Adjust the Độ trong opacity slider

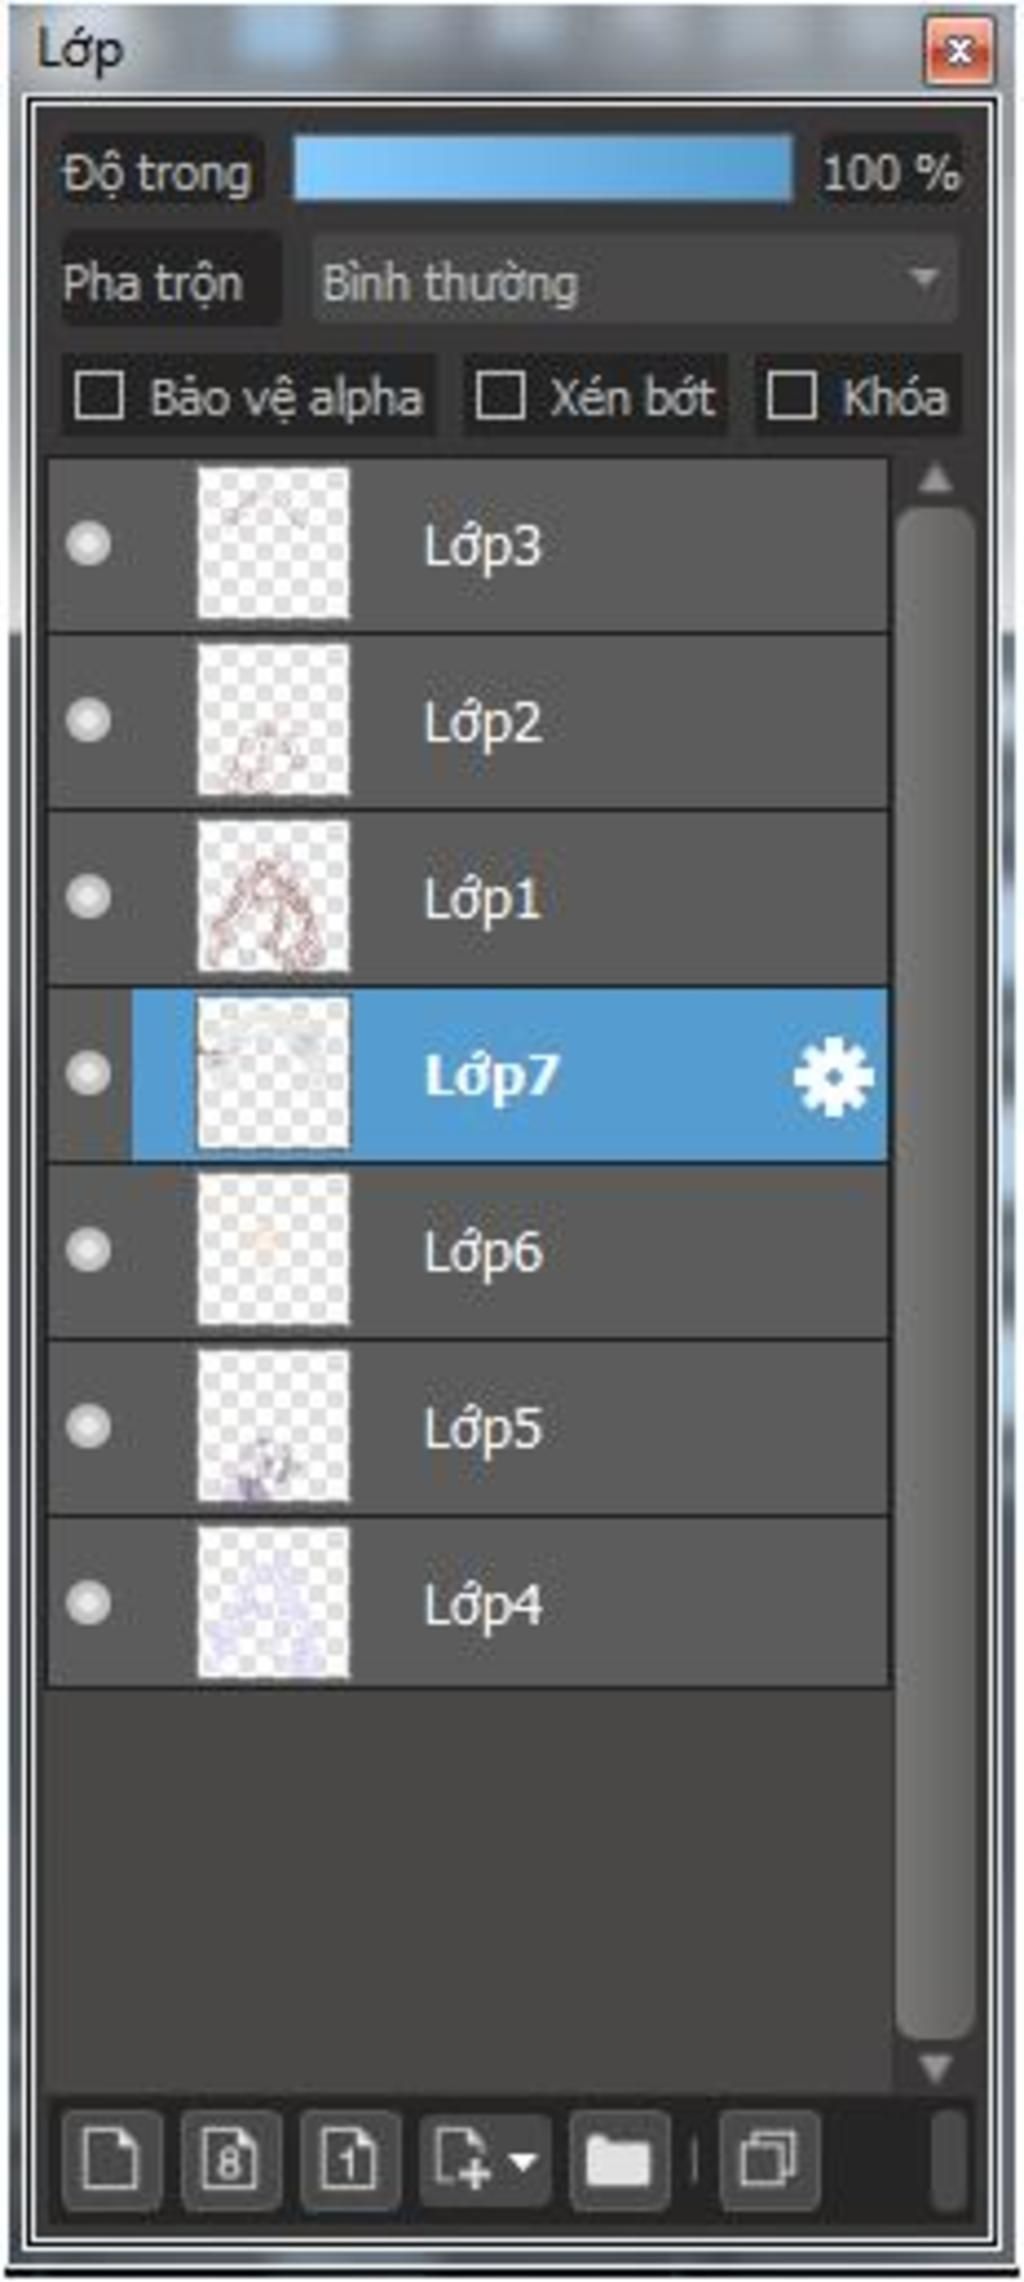pos(543,171)
